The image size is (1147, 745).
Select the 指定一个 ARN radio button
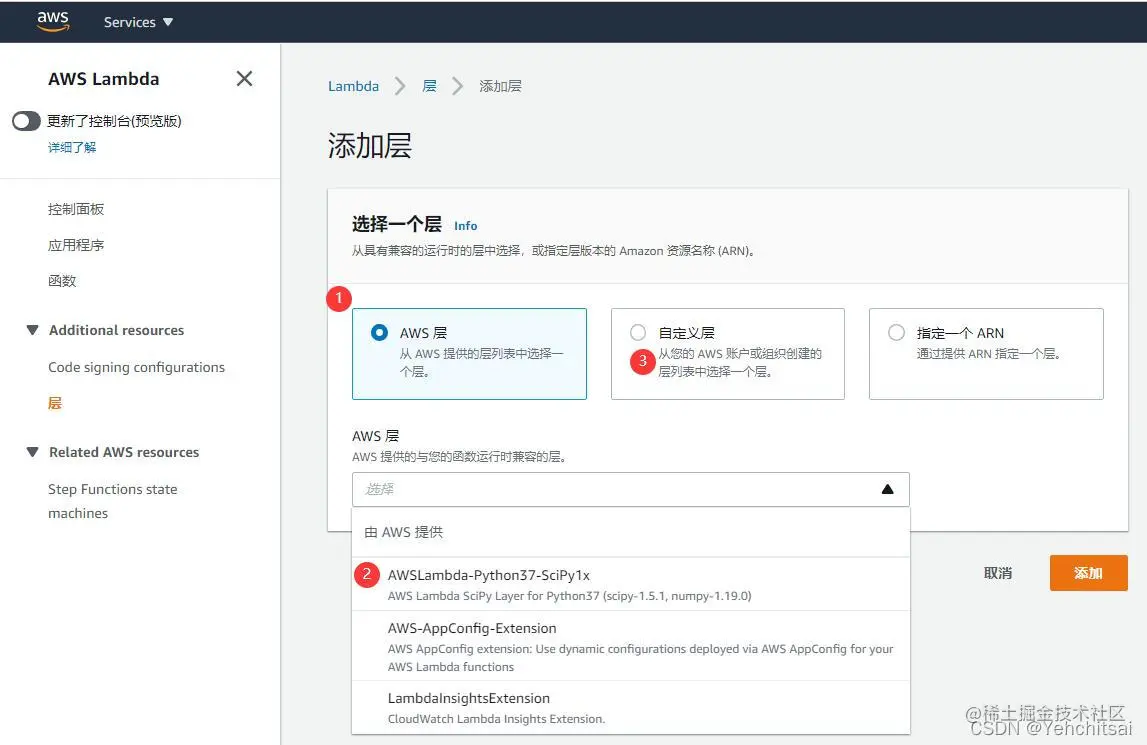[896, 333]
